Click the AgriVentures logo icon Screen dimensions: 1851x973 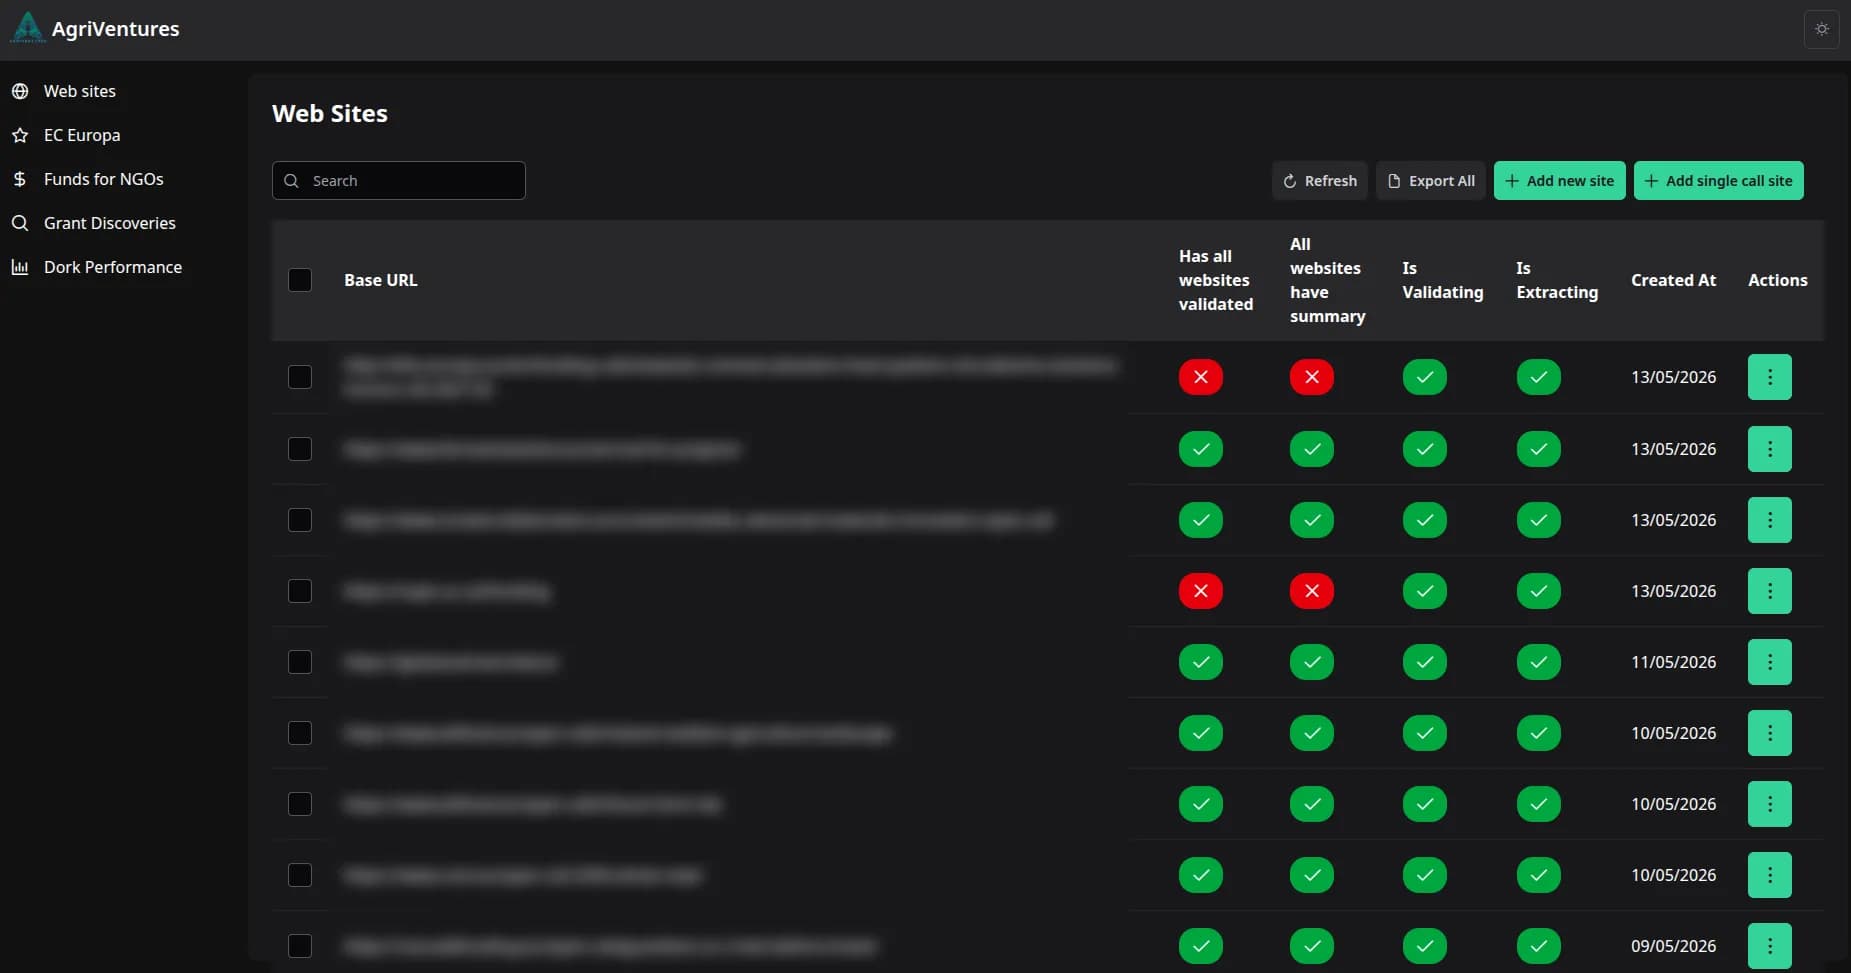[x=27, y=28]
